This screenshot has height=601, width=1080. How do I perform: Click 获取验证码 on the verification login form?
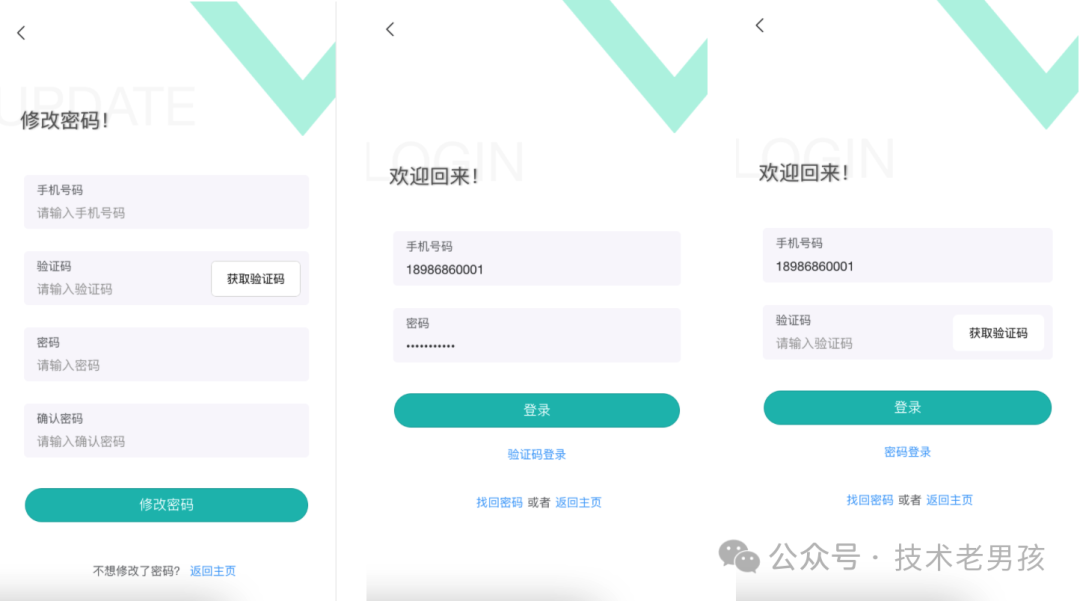click(998, 333)
